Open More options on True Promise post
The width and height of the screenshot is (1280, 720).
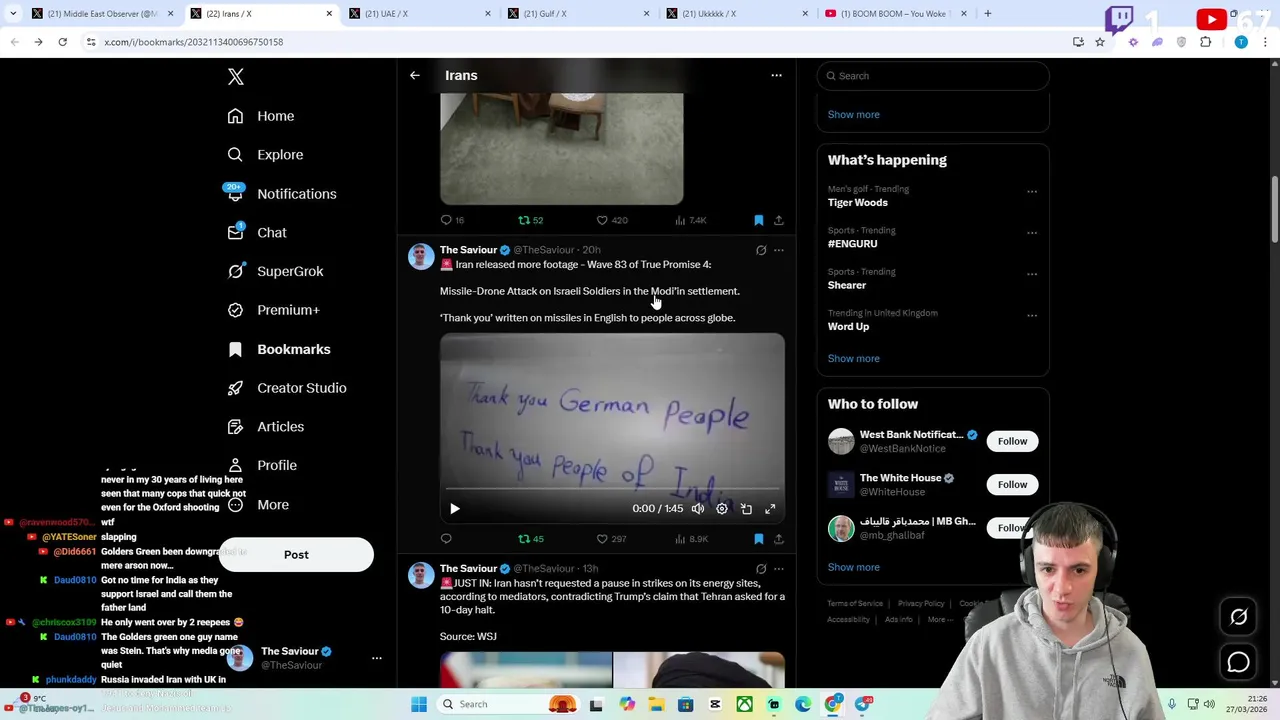click(x=779, y=250)
